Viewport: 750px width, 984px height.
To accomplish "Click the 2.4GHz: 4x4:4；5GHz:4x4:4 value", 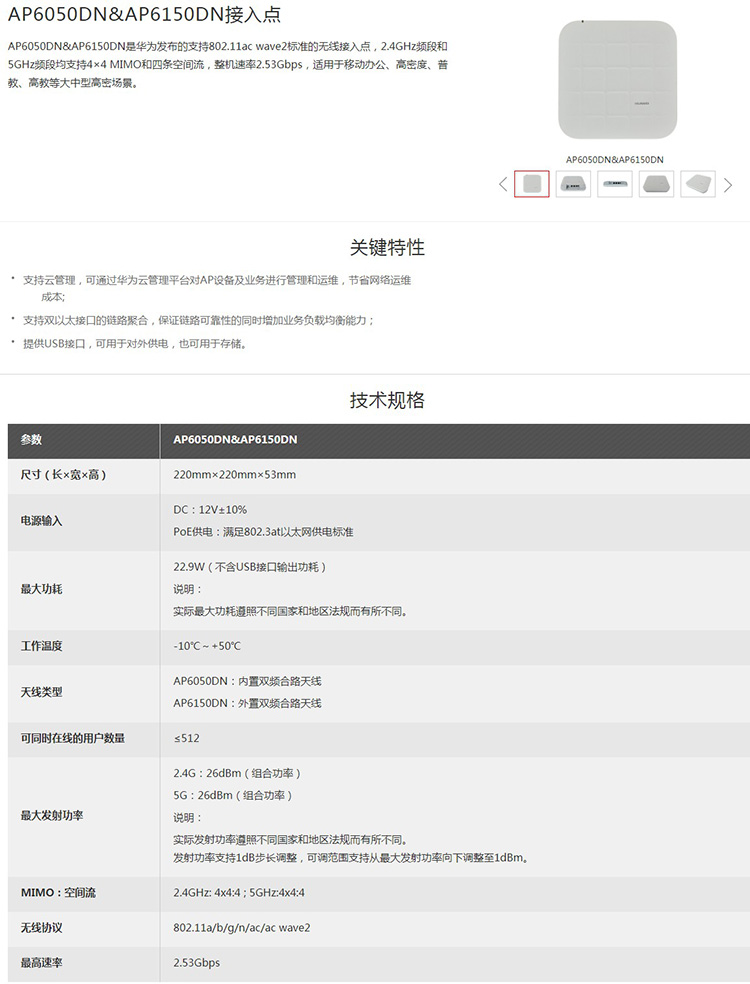I will (x=239, y=893).
